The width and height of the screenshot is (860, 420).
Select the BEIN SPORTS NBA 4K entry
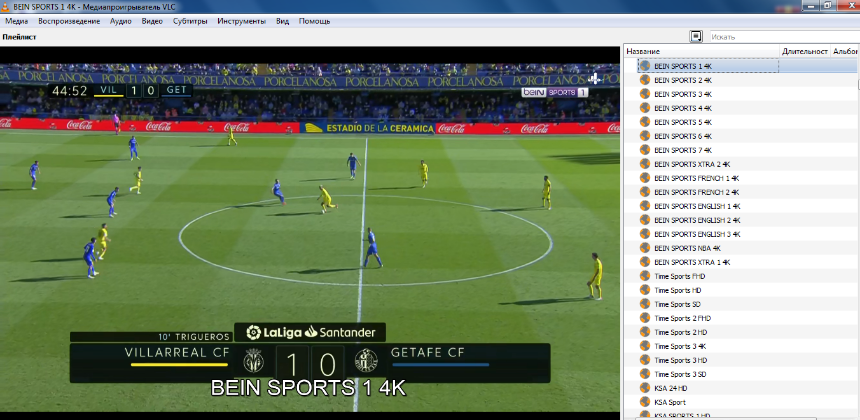[x=687, y=248]
